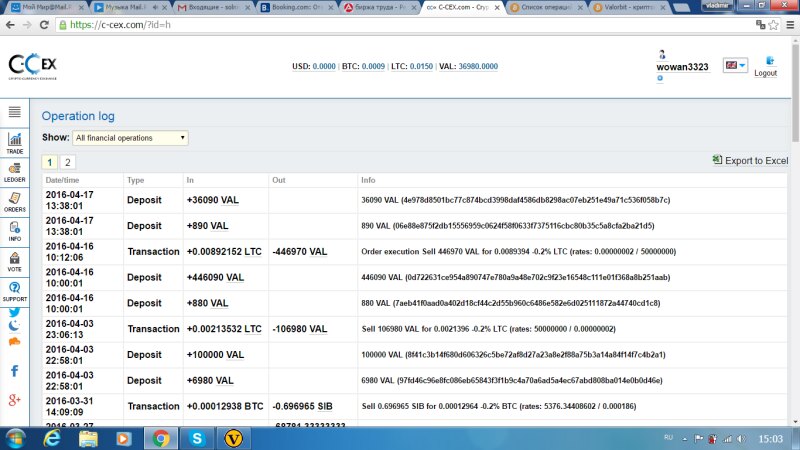
Task: Click the Info sidebar icon
Action: coord(15,231)
